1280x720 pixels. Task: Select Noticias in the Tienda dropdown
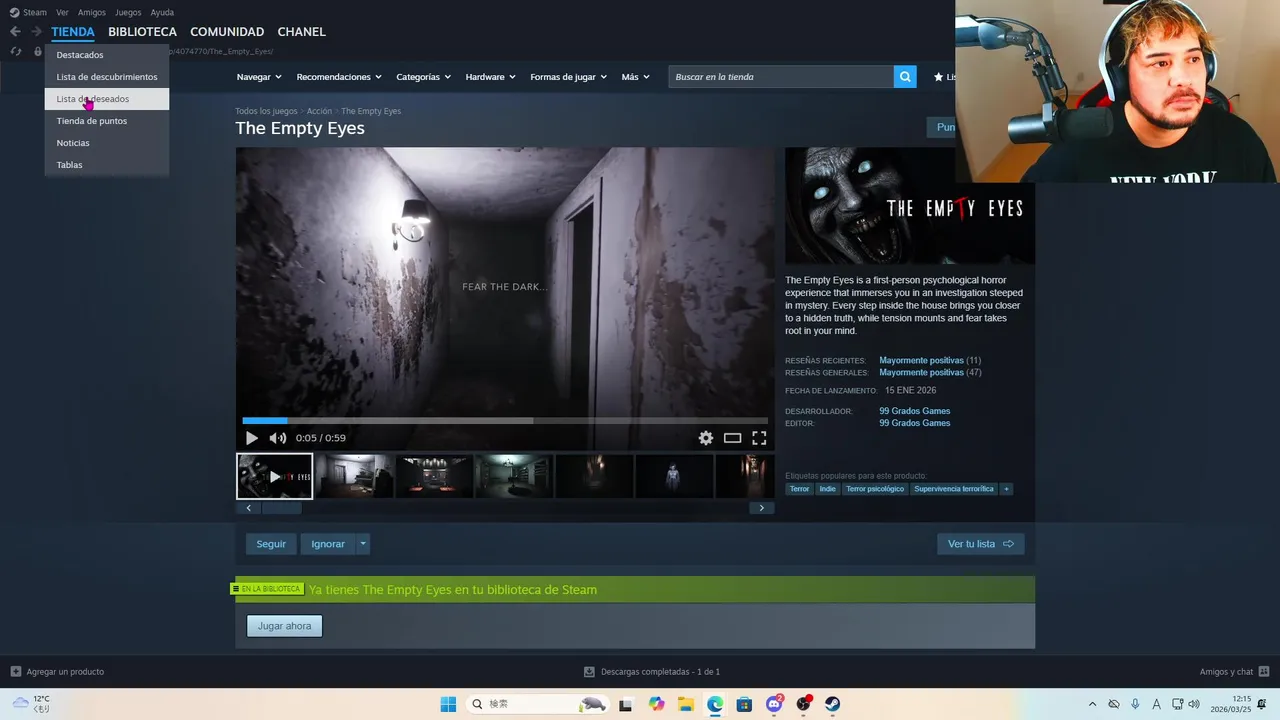pyautogui.click(x=106, y=143)
